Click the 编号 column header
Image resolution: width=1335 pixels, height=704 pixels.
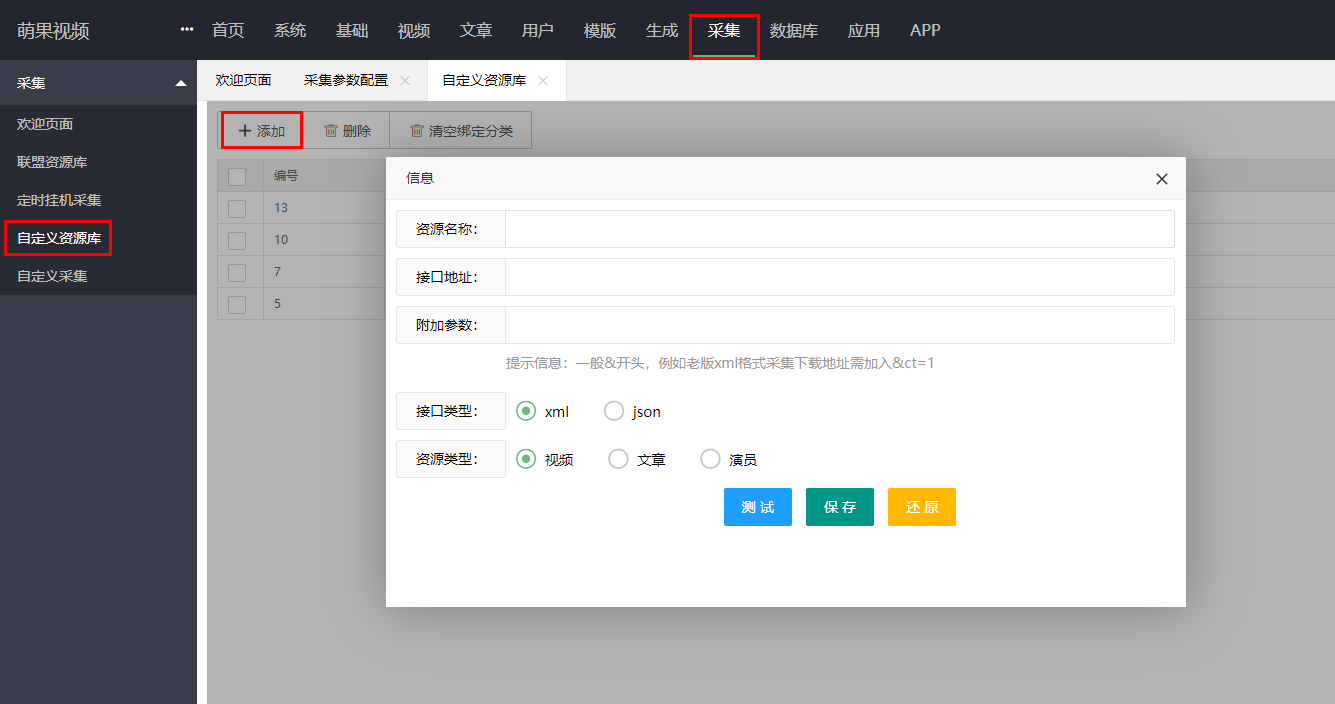coord(286,176)
